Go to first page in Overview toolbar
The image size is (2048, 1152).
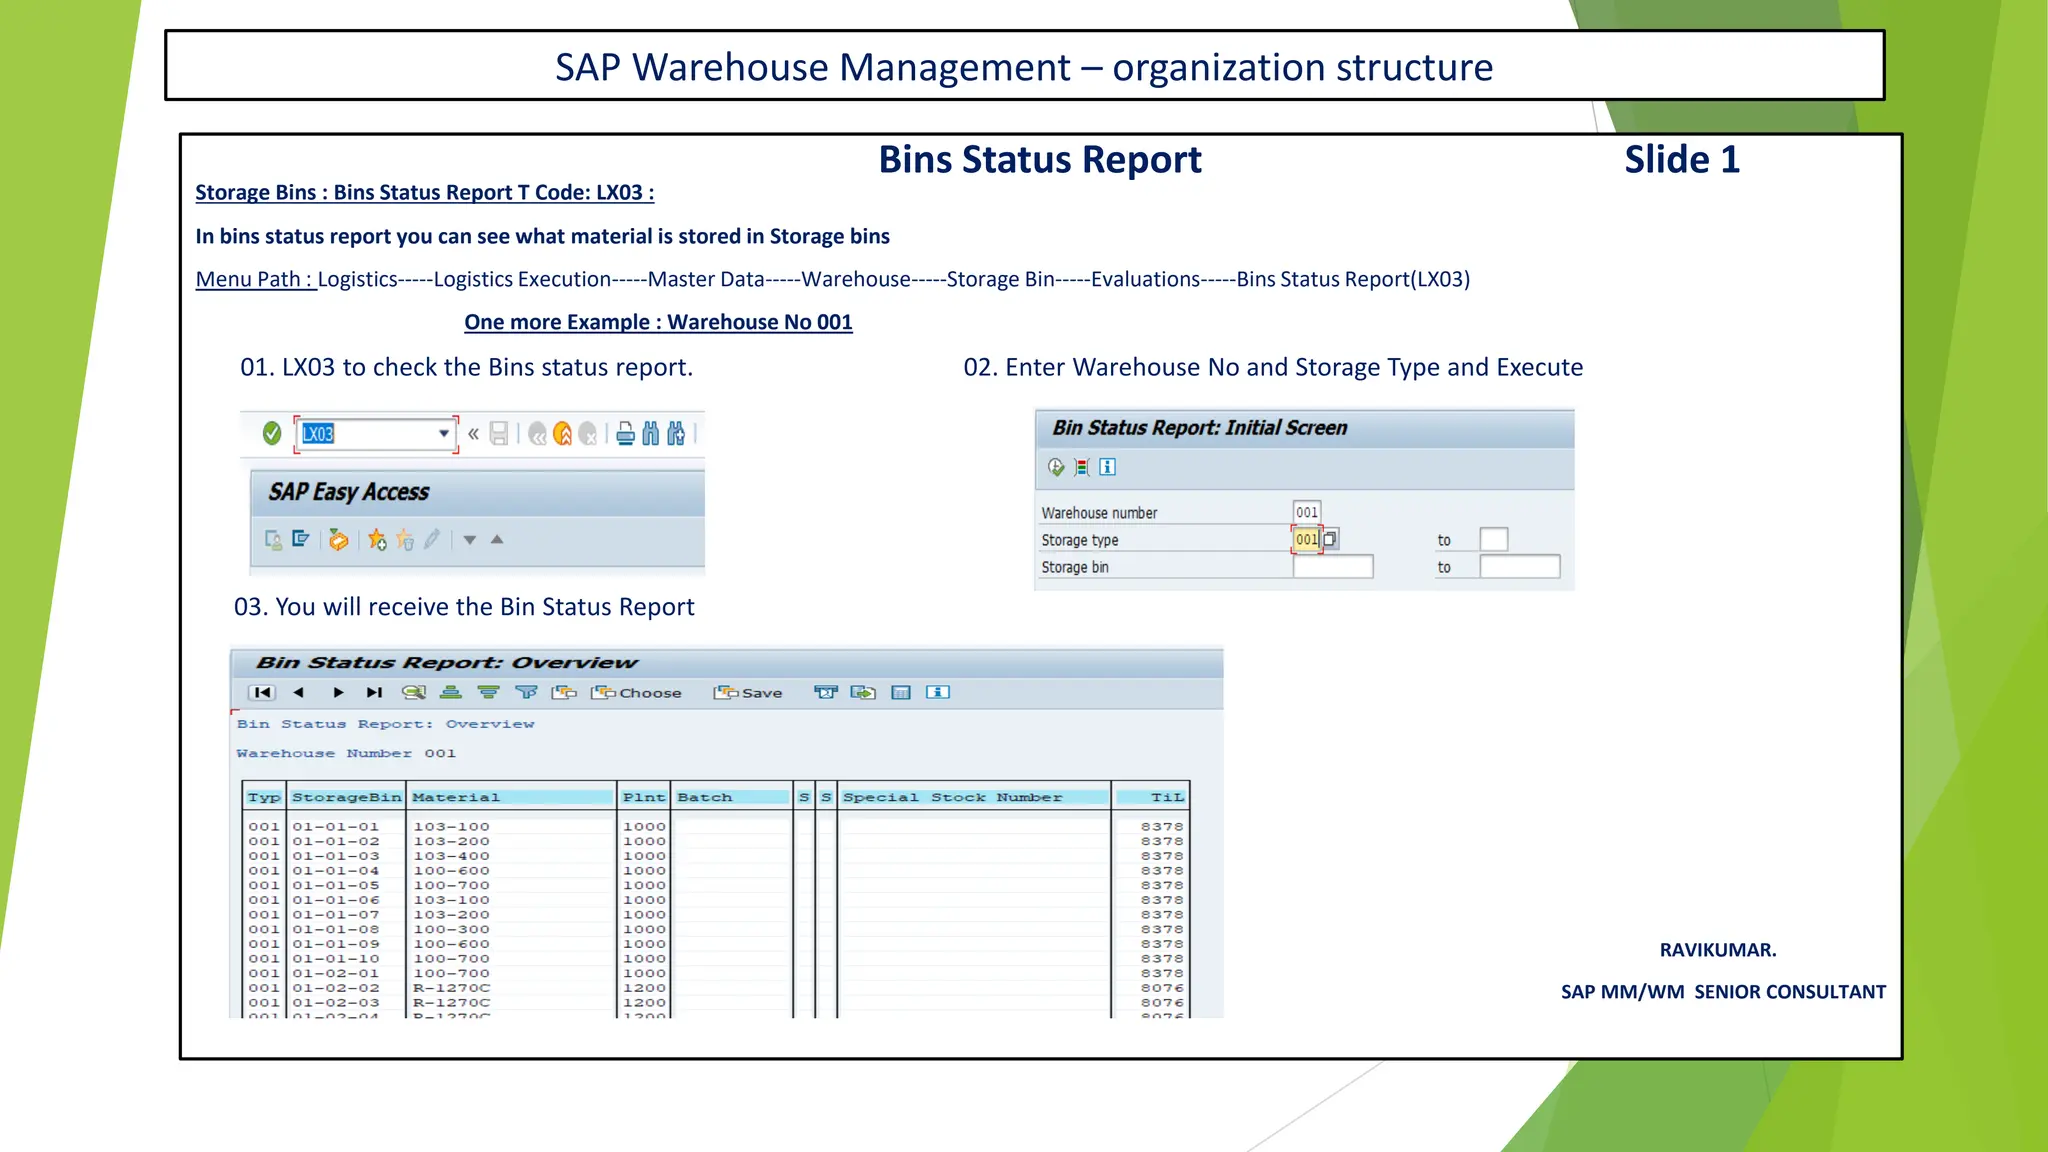click(262, 692)
